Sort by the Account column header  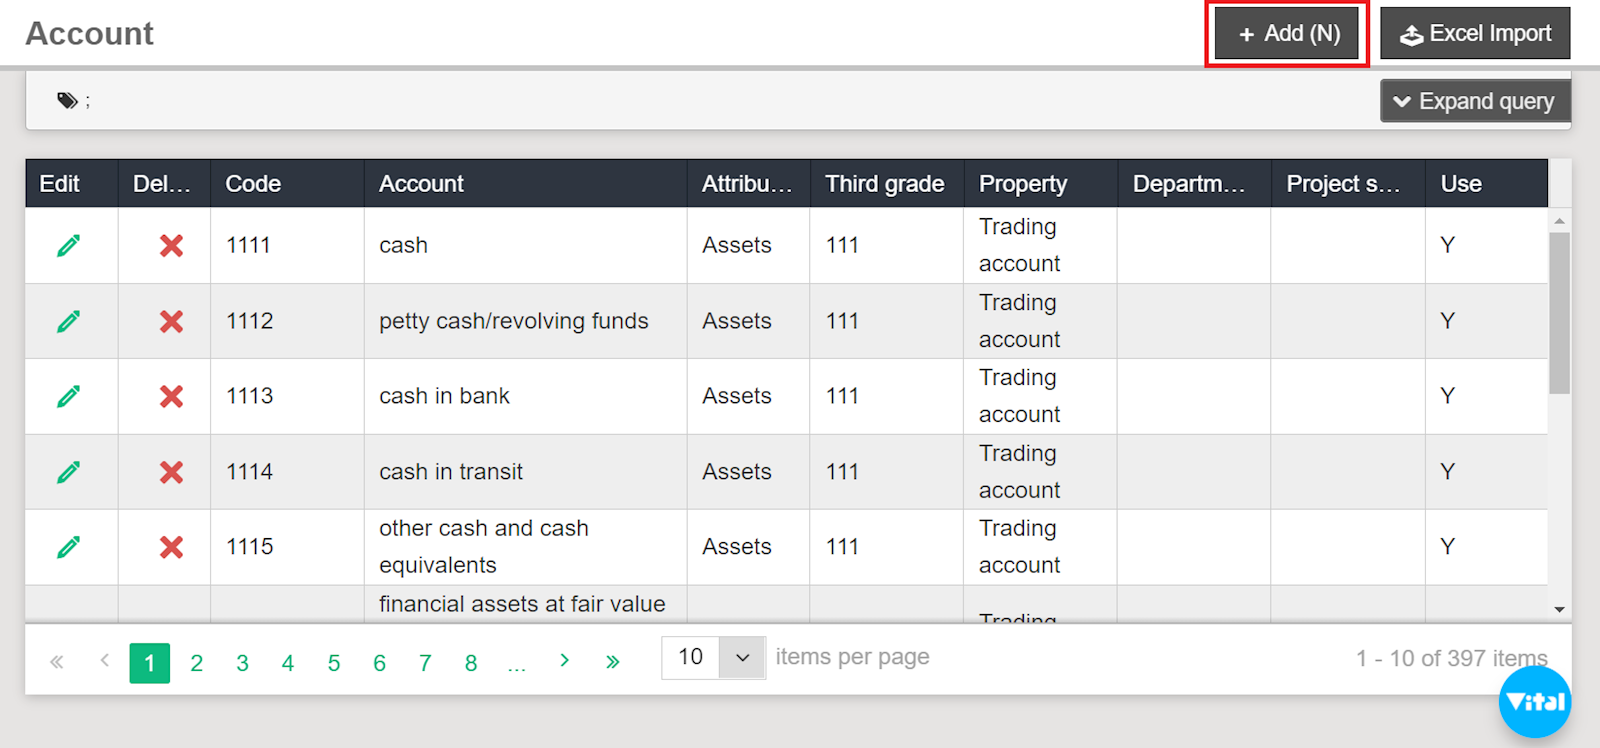[421, 184]
